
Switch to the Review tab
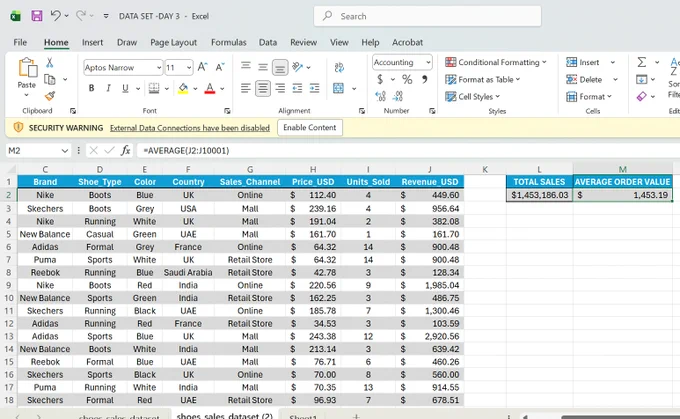304,42
